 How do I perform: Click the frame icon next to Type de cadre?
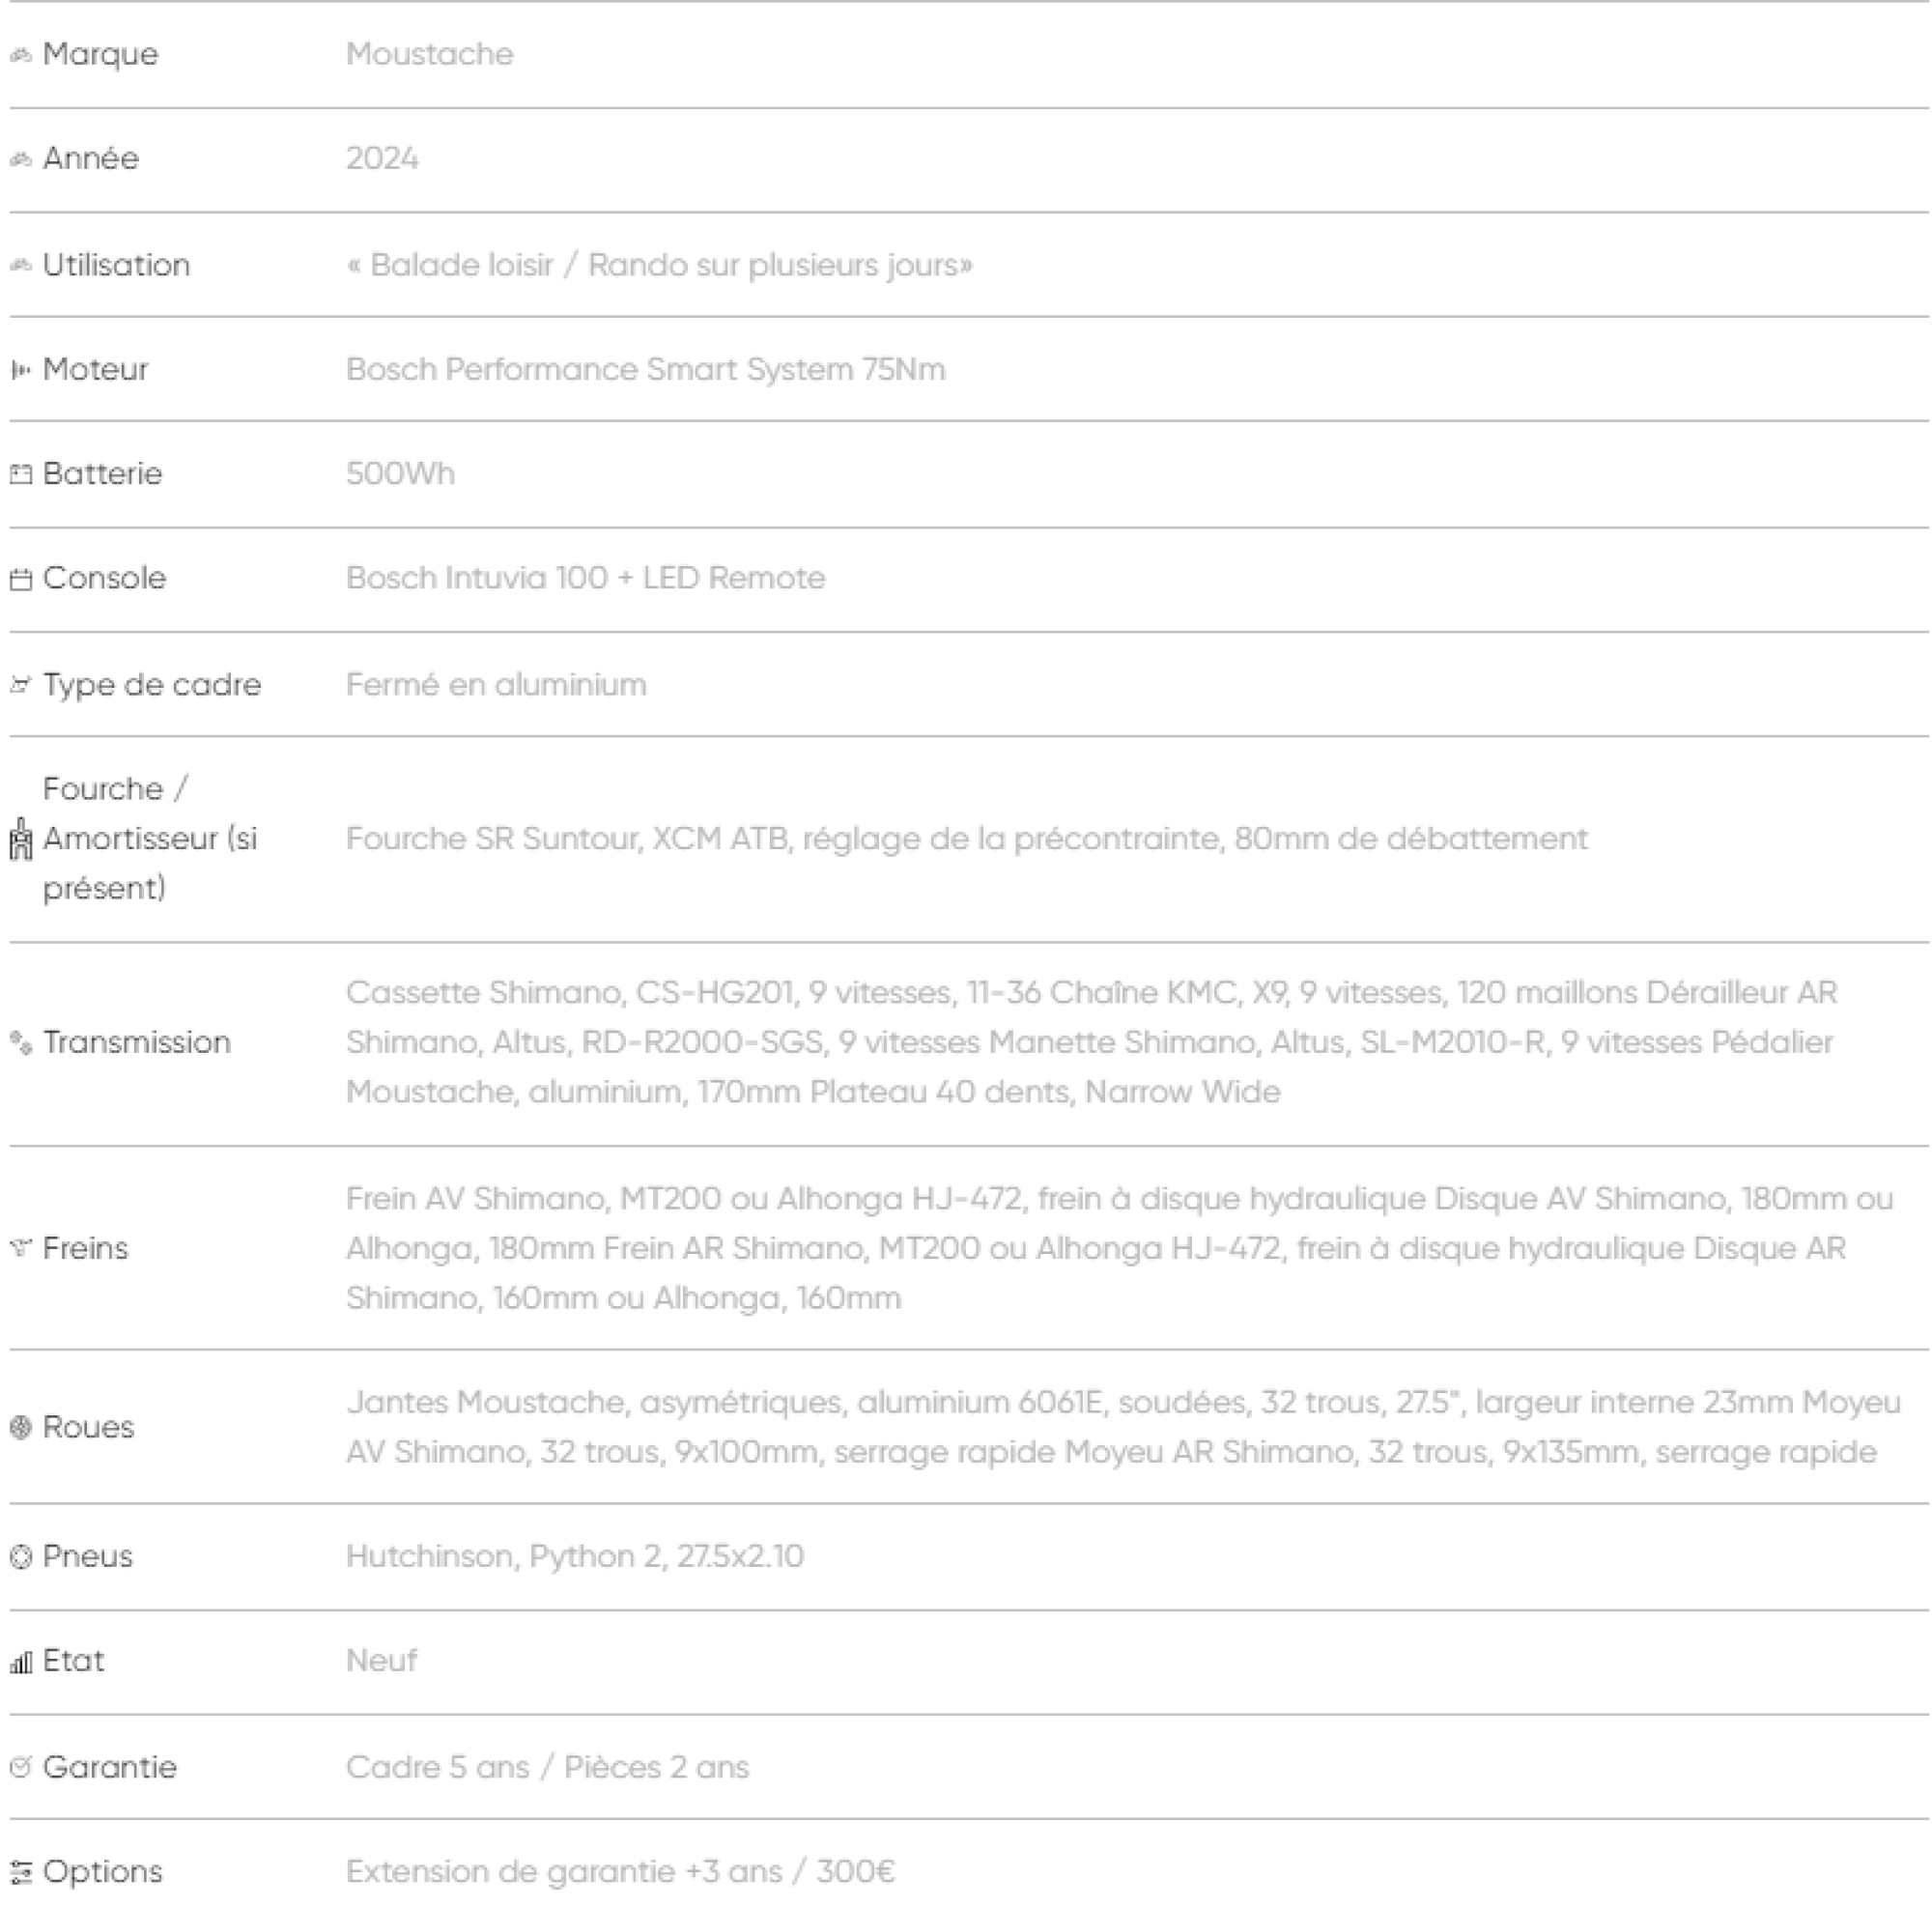coord(21,685)
